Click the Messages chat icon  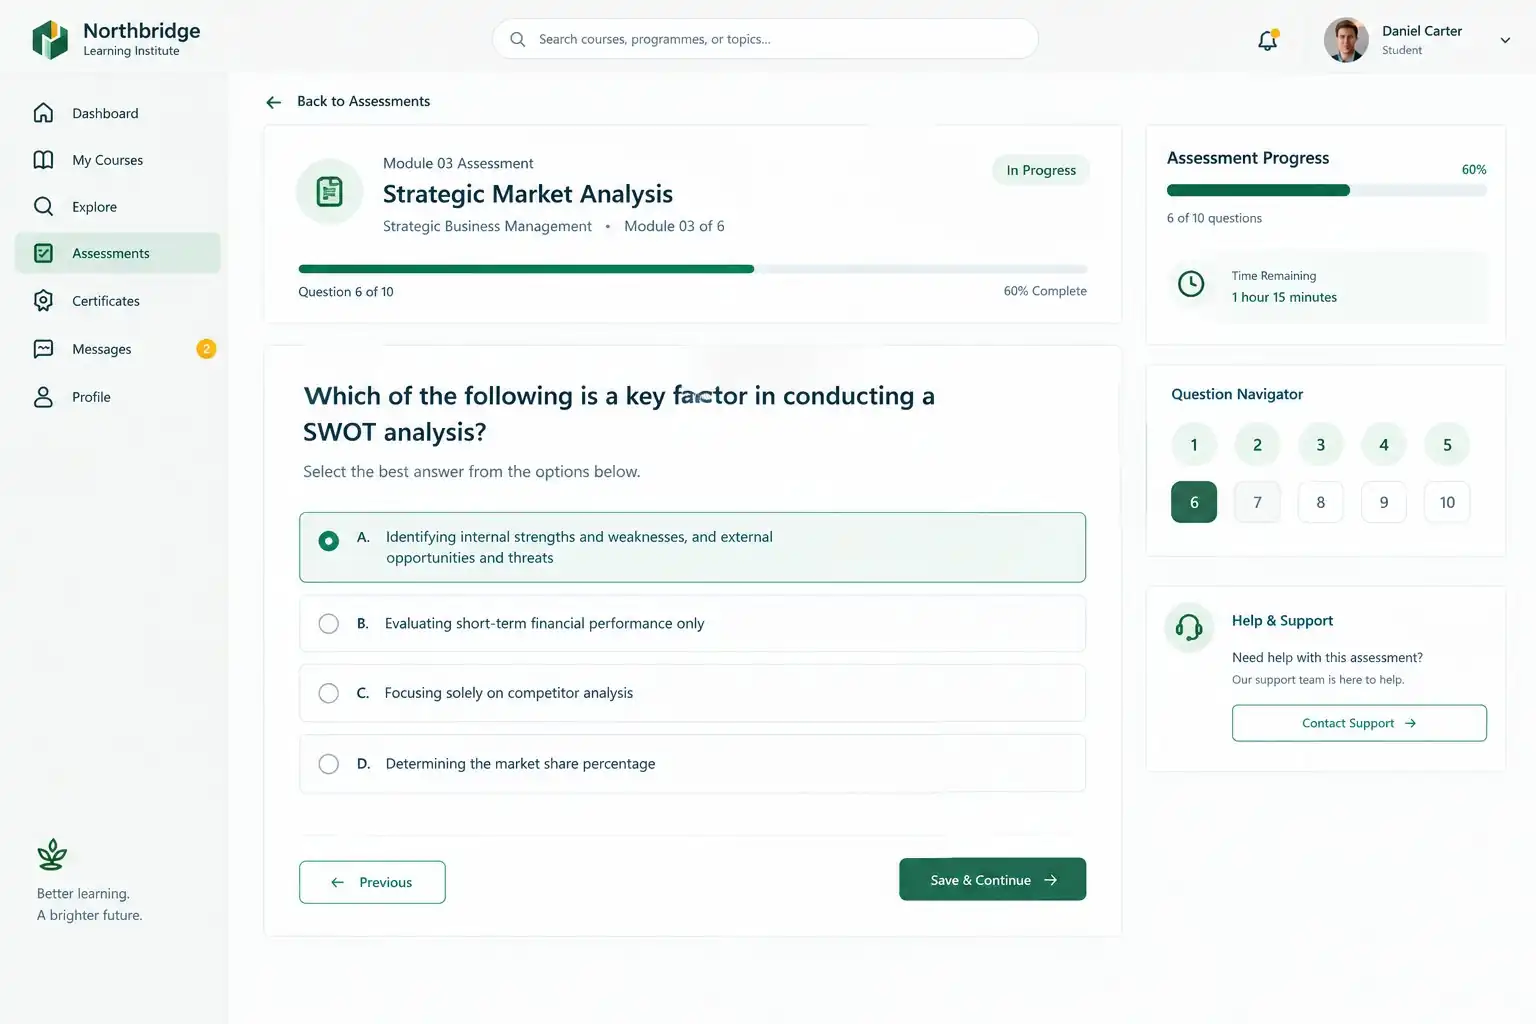pos(43,349)
